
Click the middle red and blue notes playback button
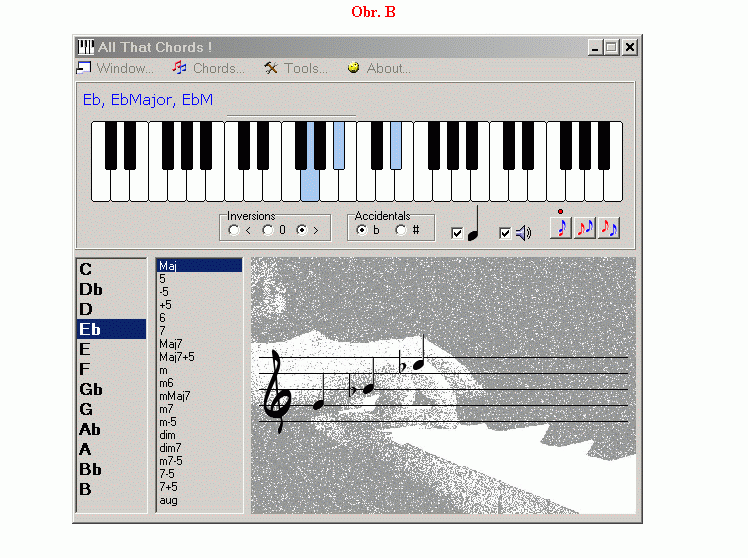coord(585,227)
